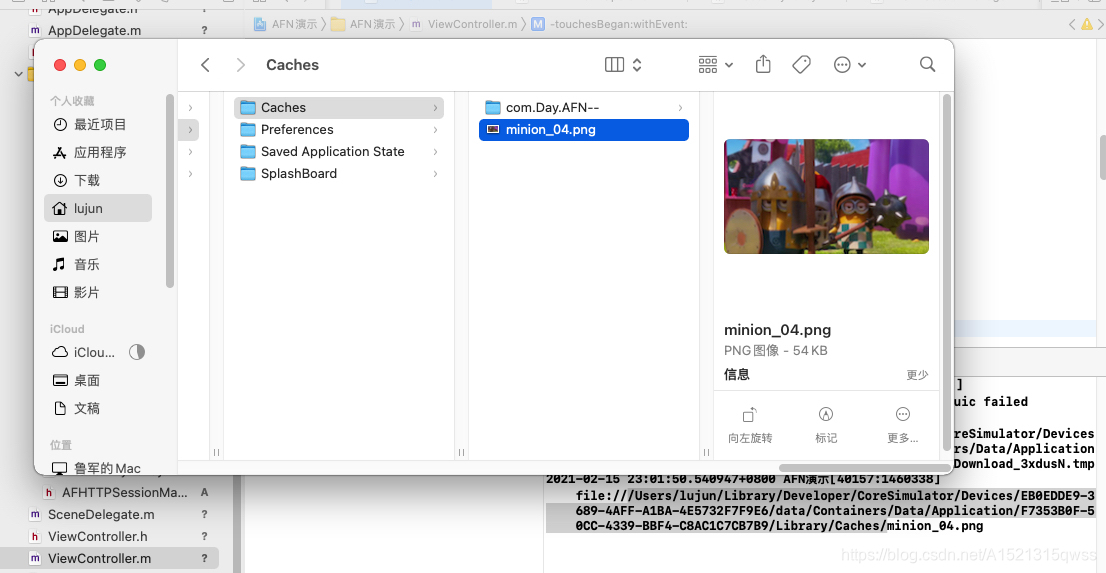The width and height of the screenshot is (1106, 573).
Task: Click the Finder window close button
Action: click(x=60, y=65)
